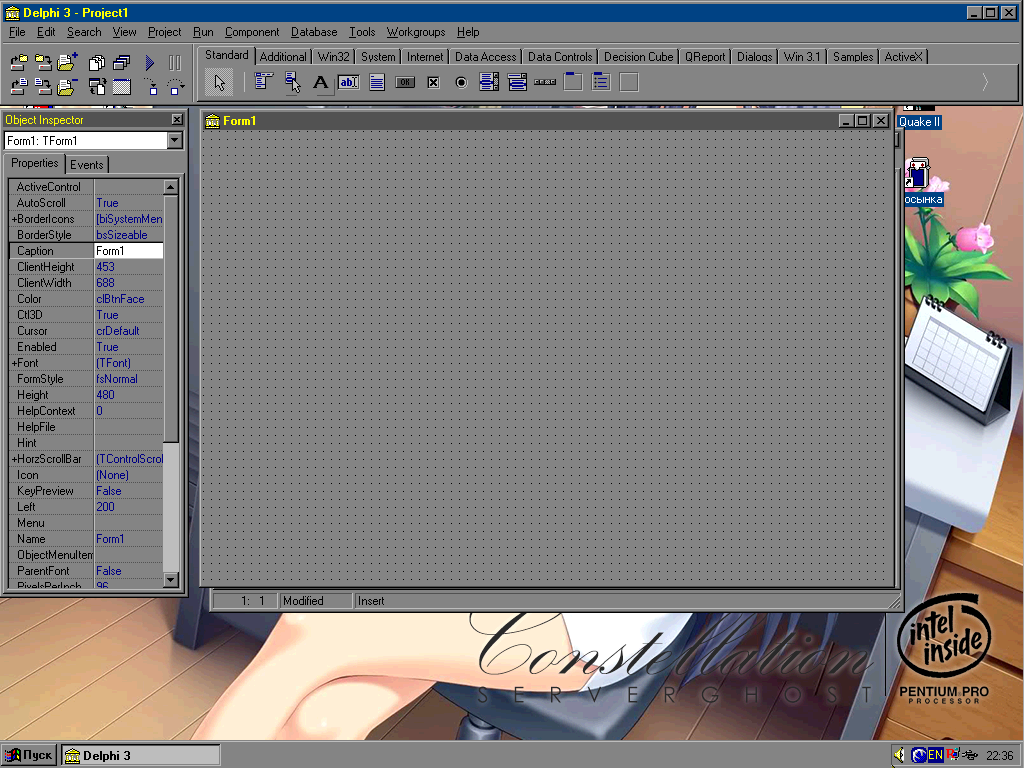This screenshot has height=768, width=1024.
Task: Select the CheckBox component
Action: point(433,82)
